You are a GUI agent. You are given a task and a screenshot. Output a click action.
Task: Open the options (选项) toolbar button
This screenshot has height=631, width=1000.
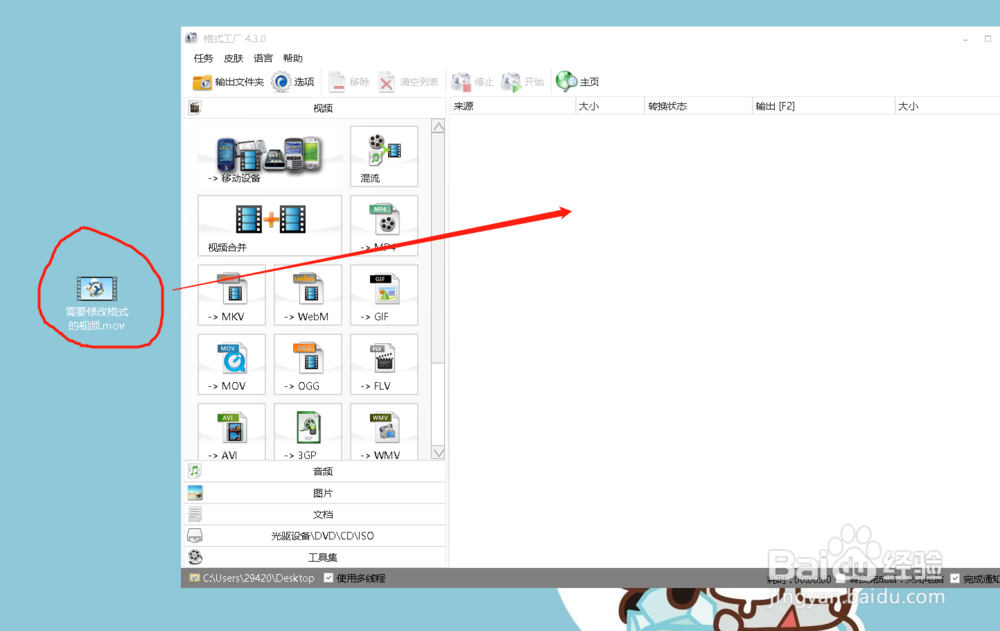[x=293, y=82]
